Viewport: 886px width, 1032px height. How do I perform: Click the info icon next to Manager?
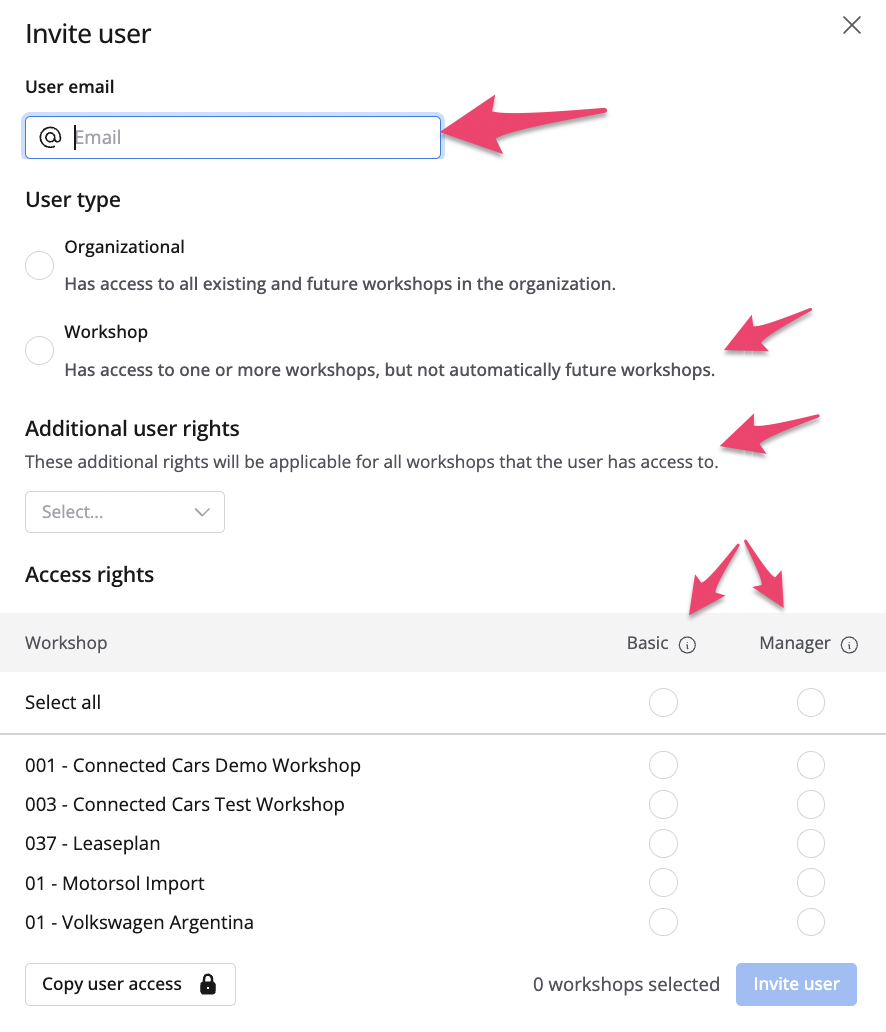(x=849, y=645)
